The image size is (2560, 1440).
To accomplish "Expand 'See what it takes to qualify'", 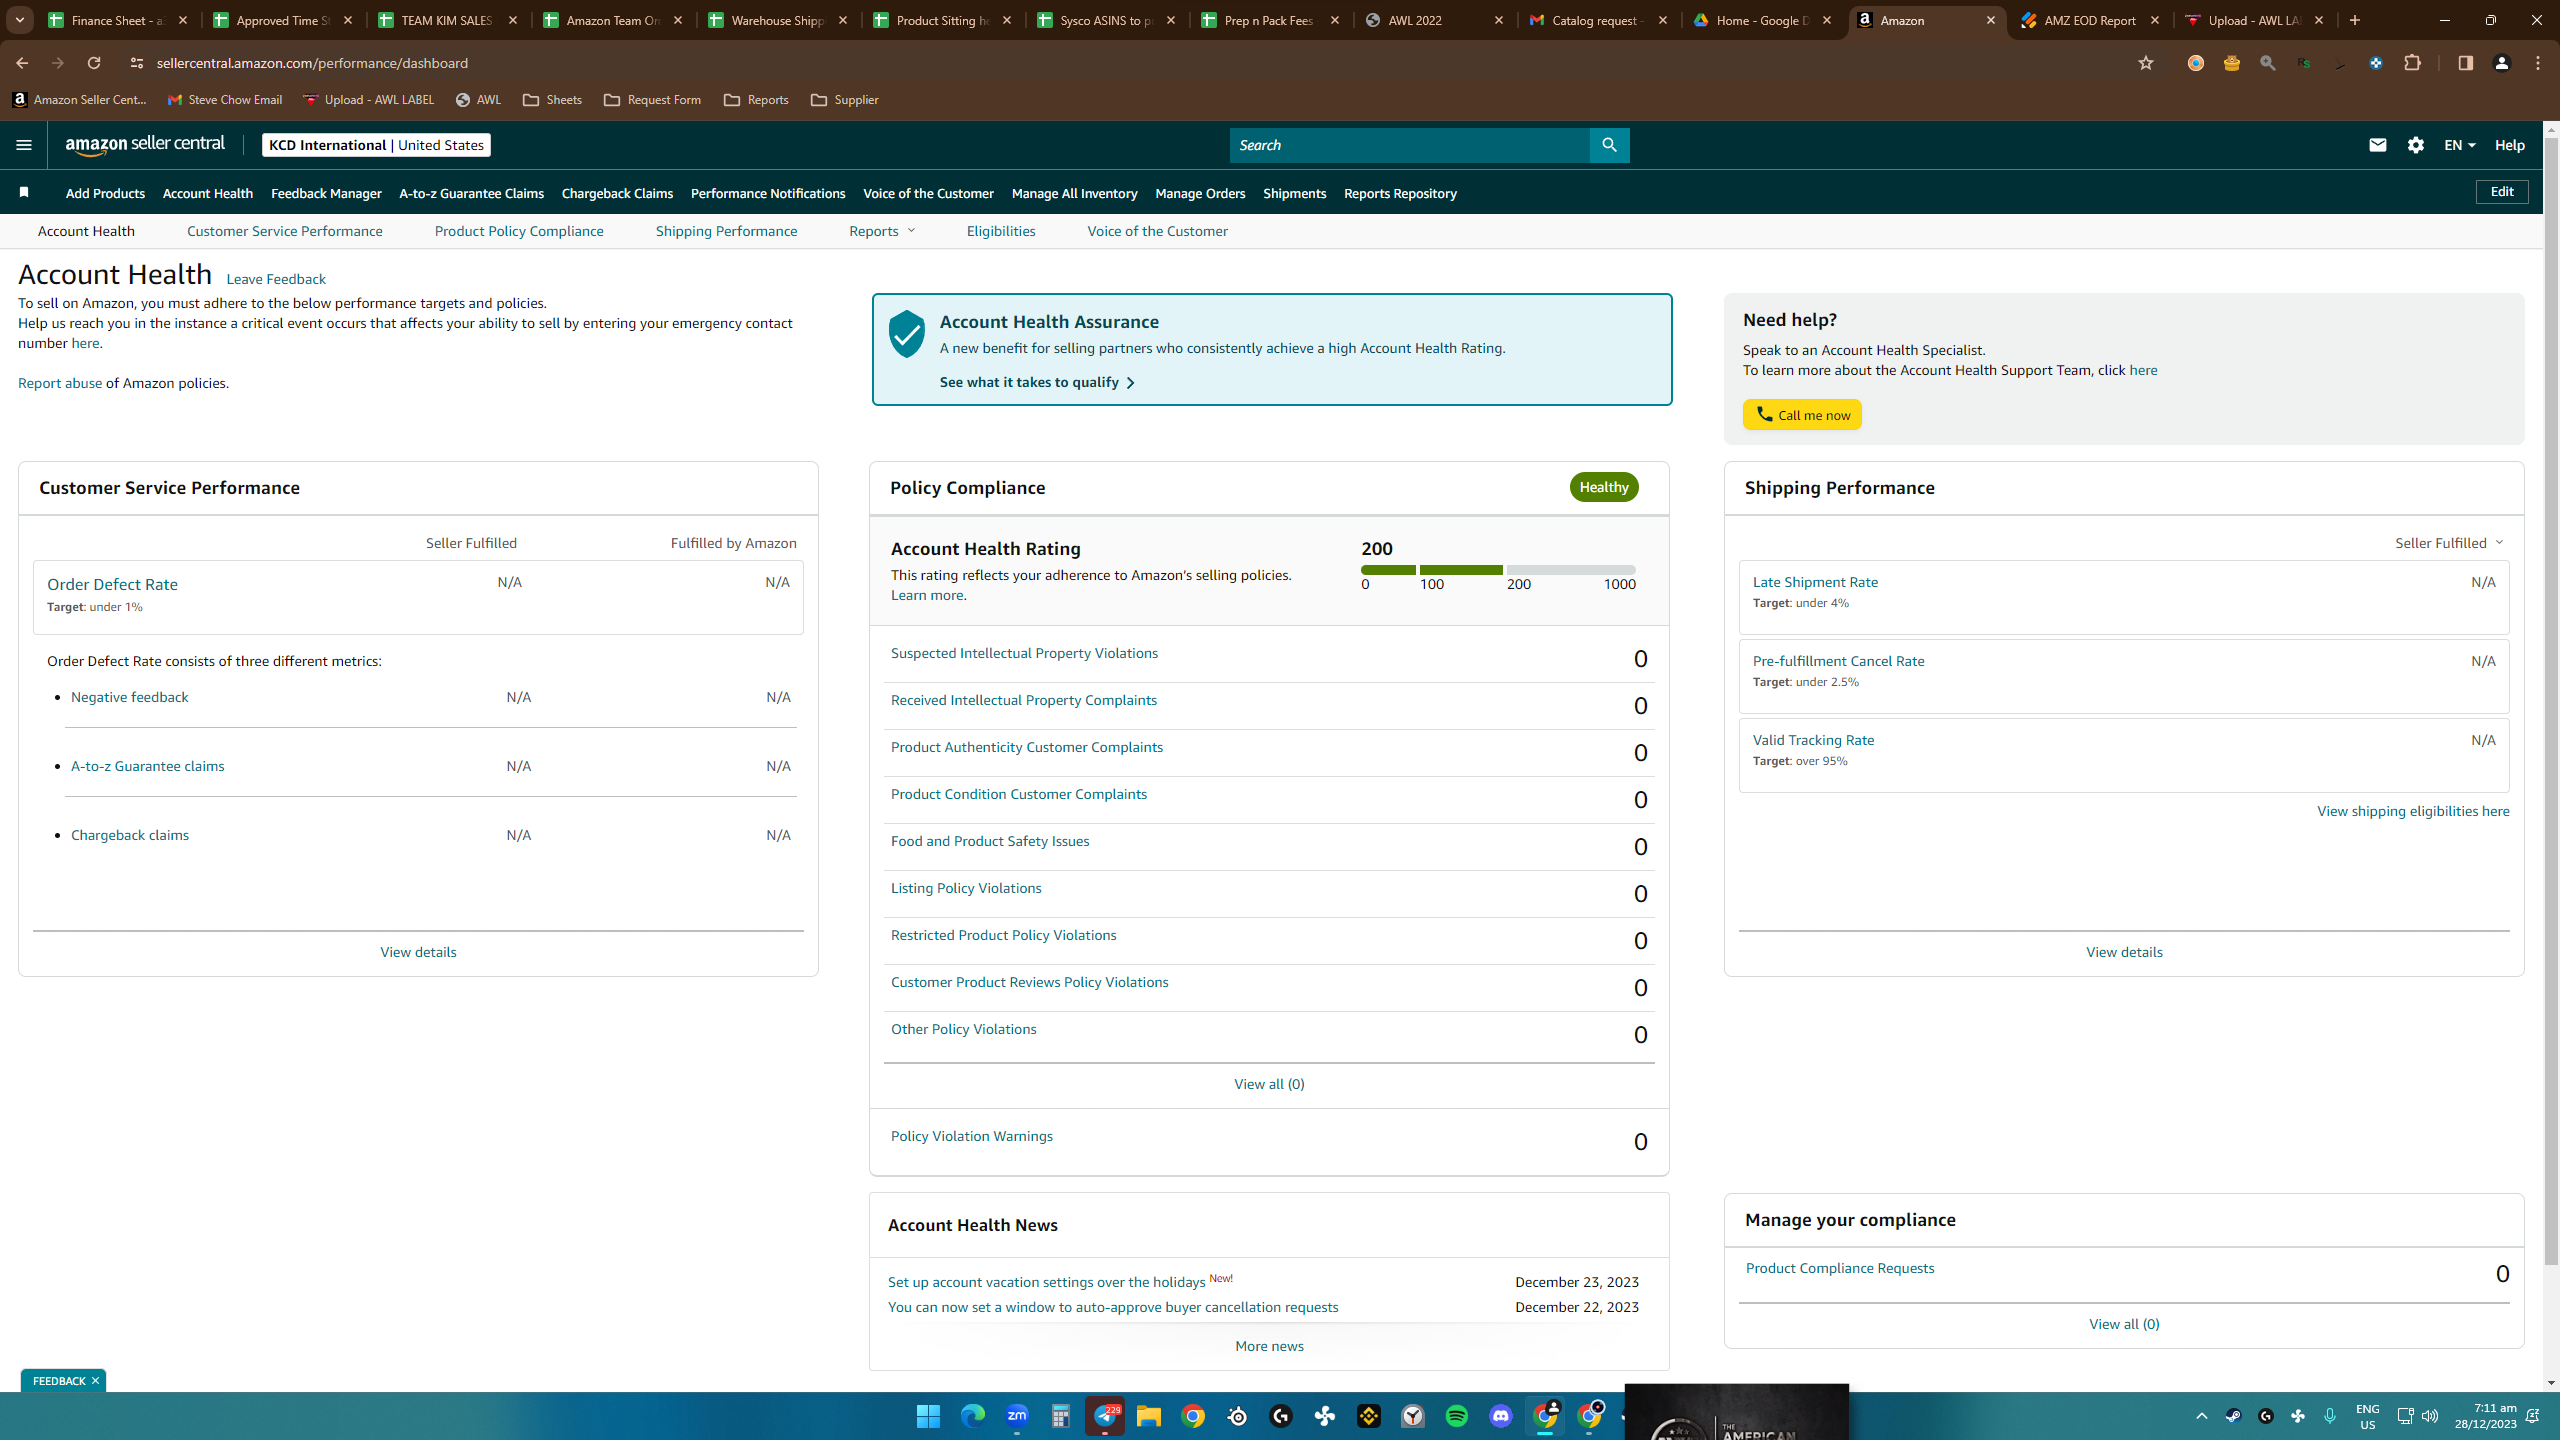I will 1037,382.
